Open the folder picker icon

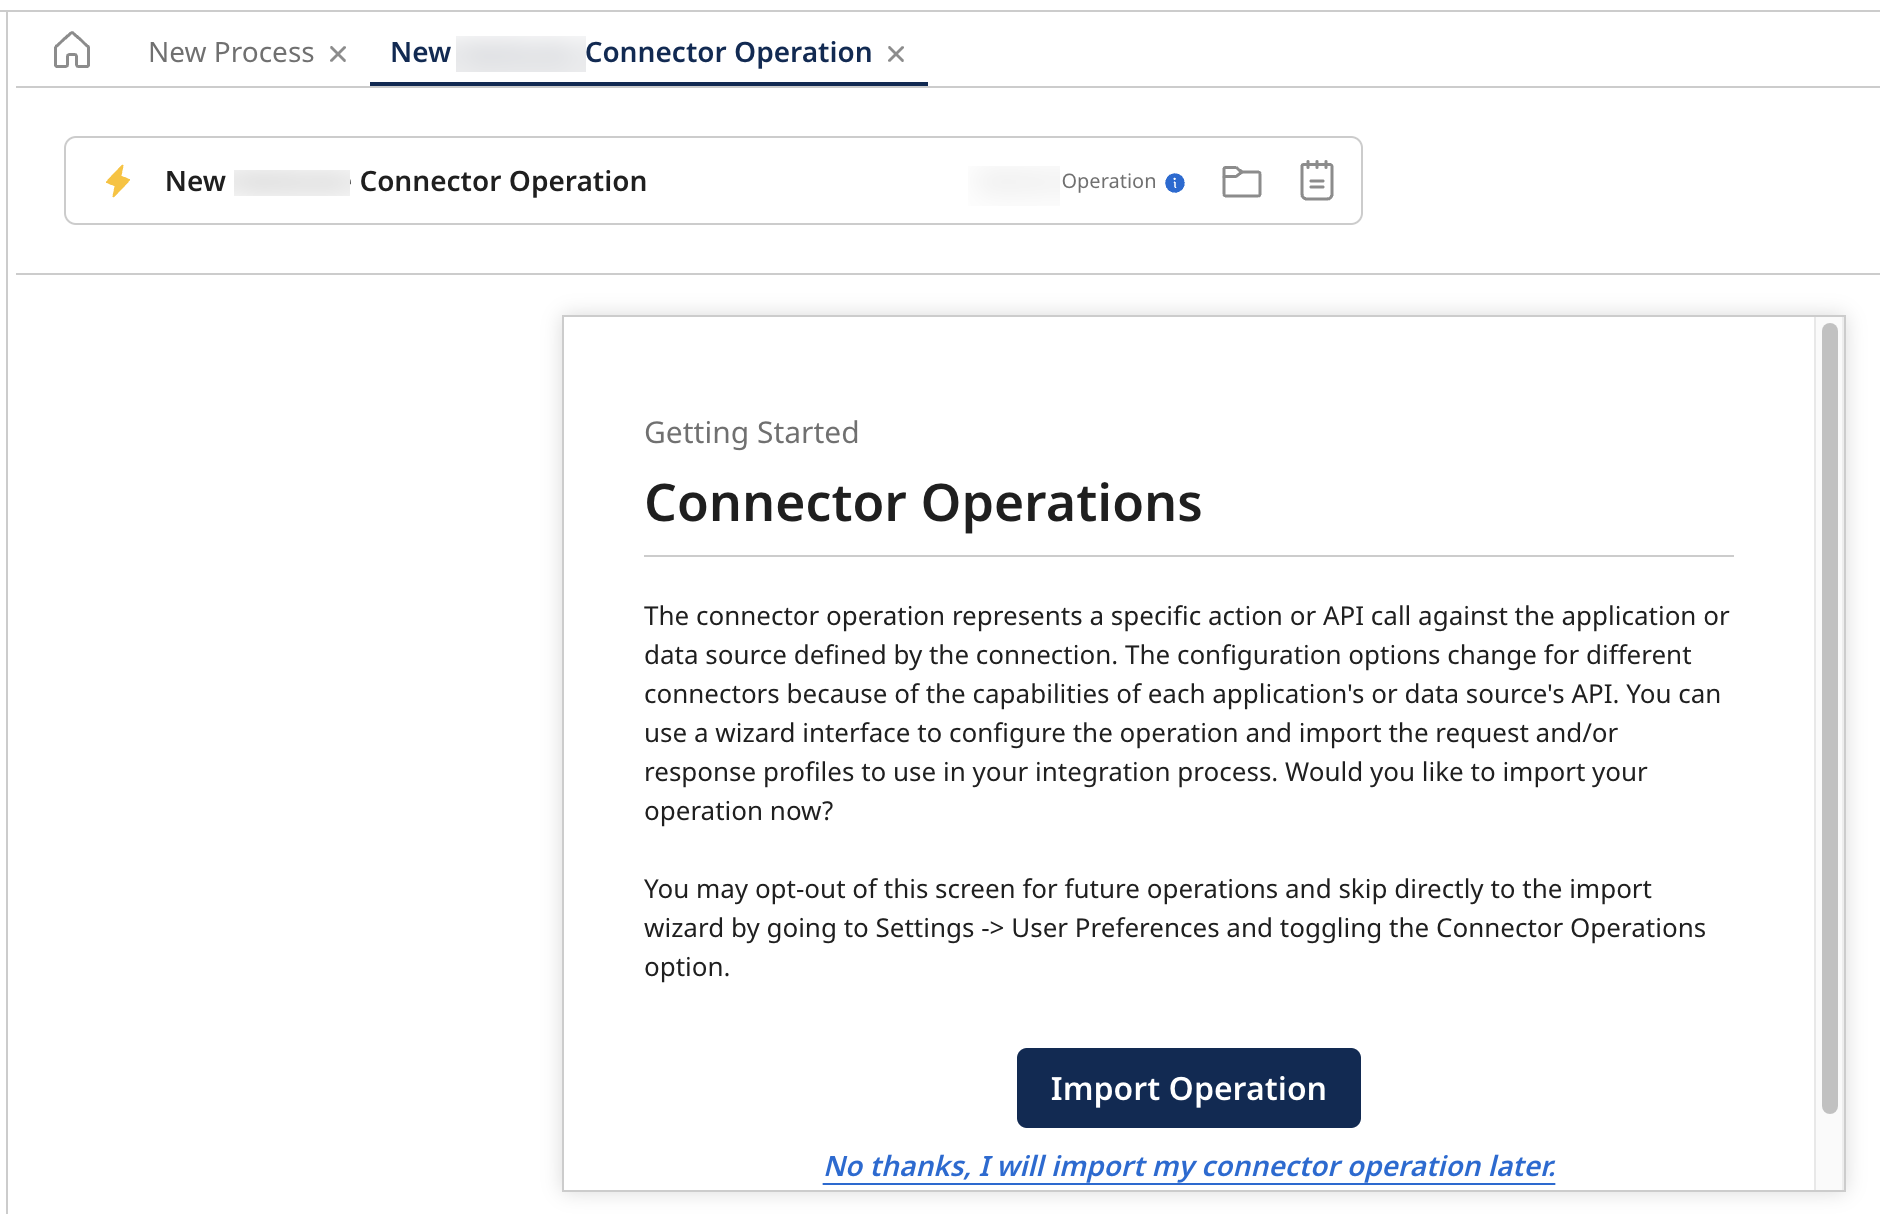[x=1242, y=181]
